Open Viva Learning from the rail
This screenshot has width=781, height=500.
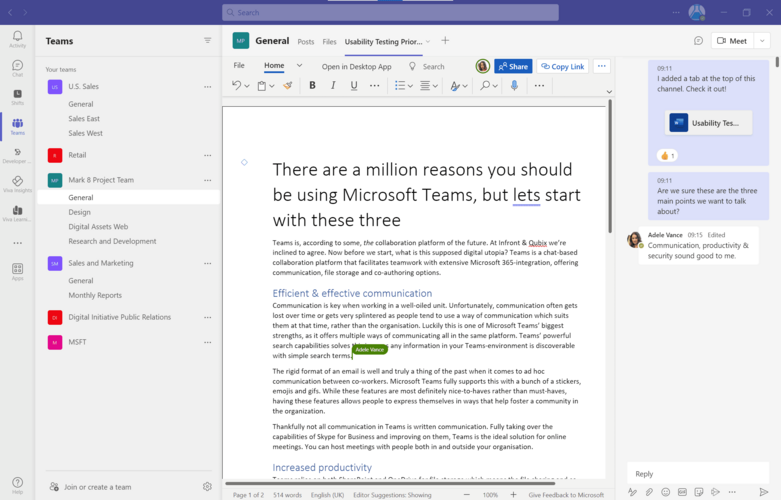pyautogui.click(x=17, y=214)
